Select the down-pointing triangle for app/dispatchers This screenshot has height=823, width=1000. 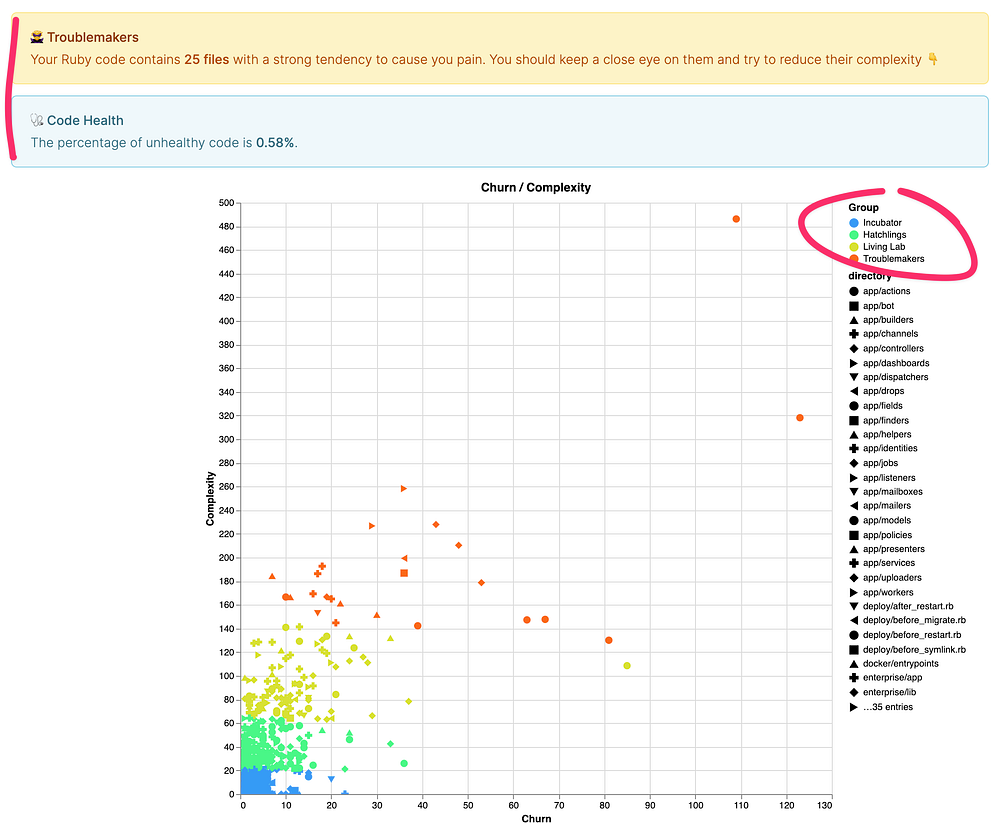pyautogui.click(x=854, y=377)
